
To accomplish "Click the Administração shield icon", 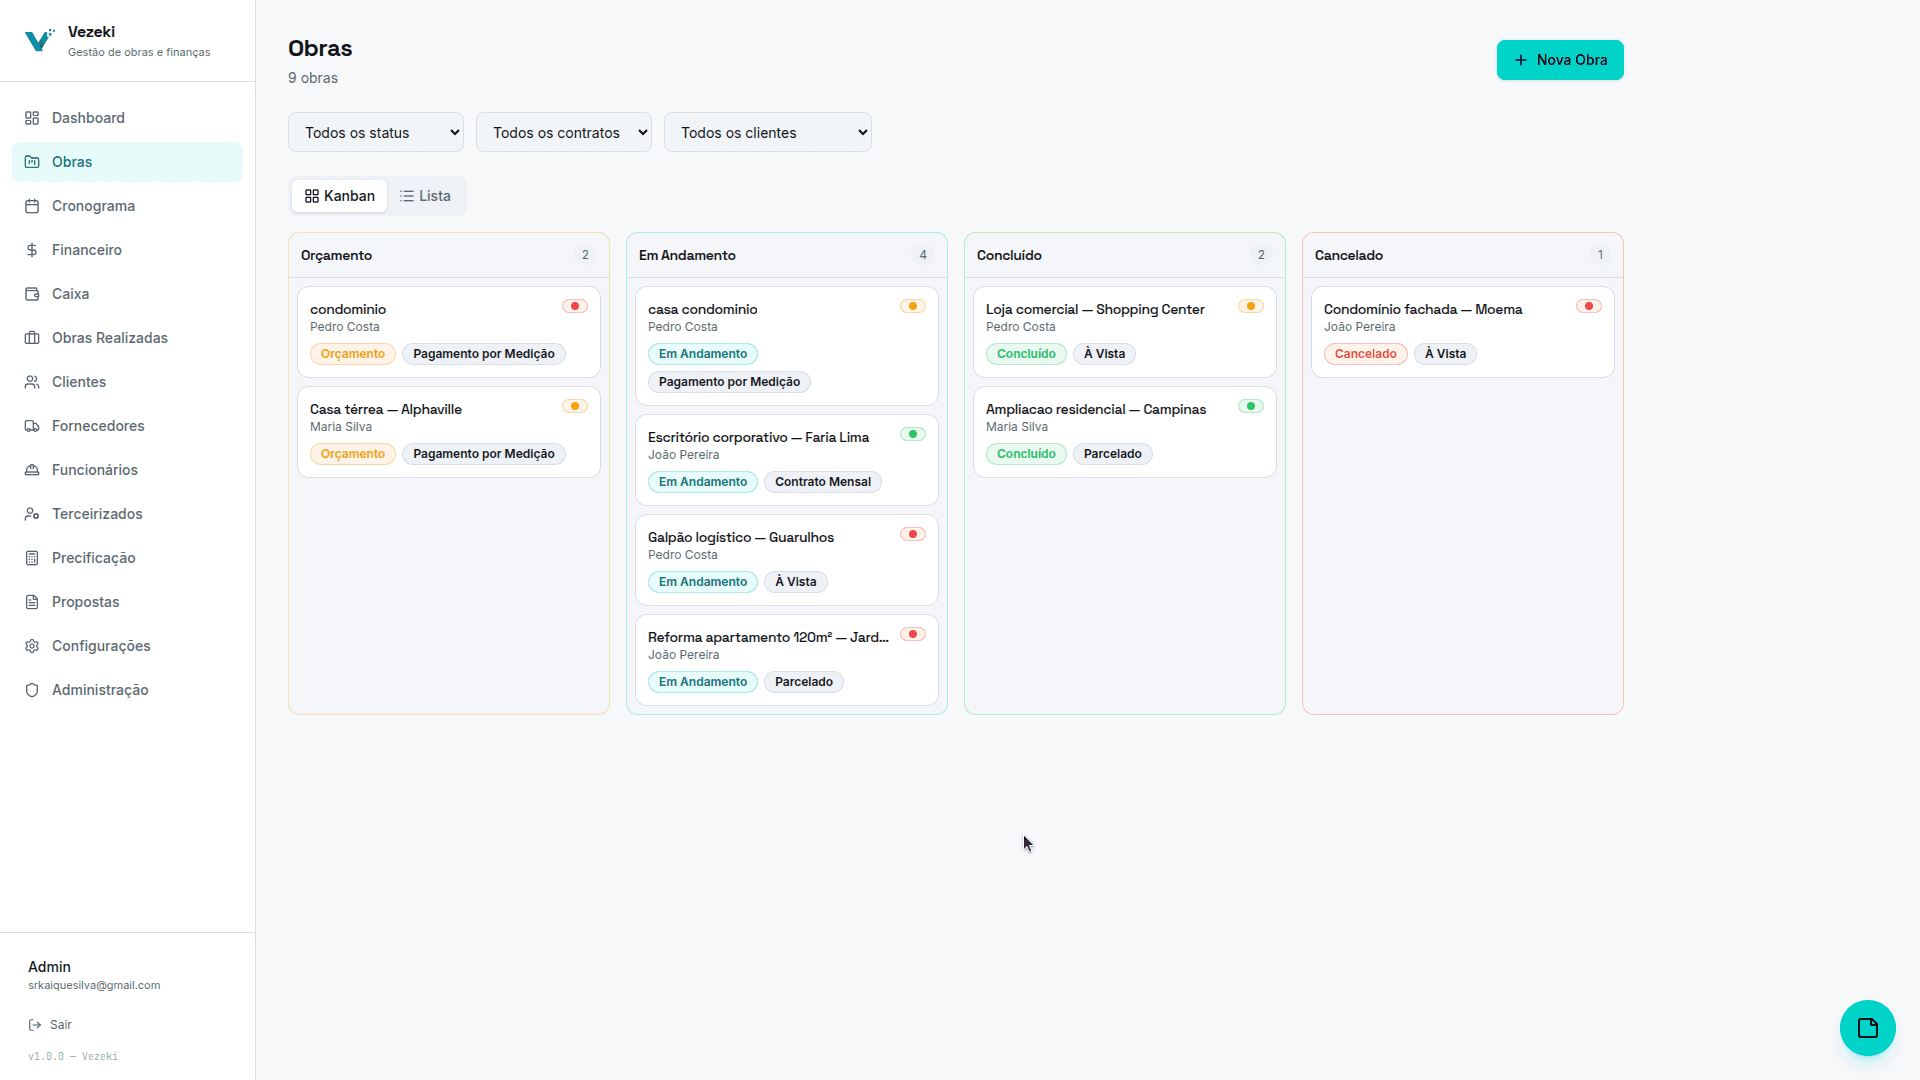I will [32, 690].
